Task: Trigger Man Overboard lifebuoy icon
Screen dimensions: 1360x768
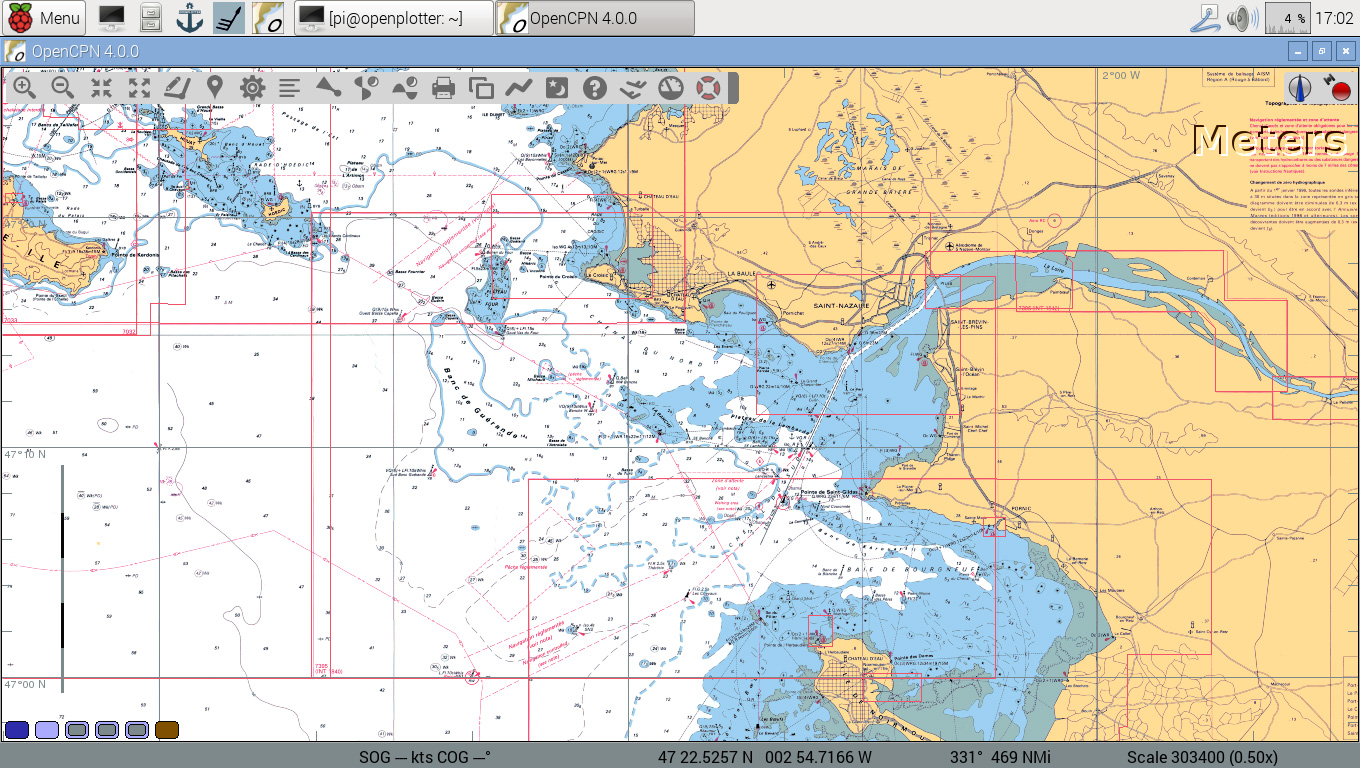Action: (x=708, y=88)
